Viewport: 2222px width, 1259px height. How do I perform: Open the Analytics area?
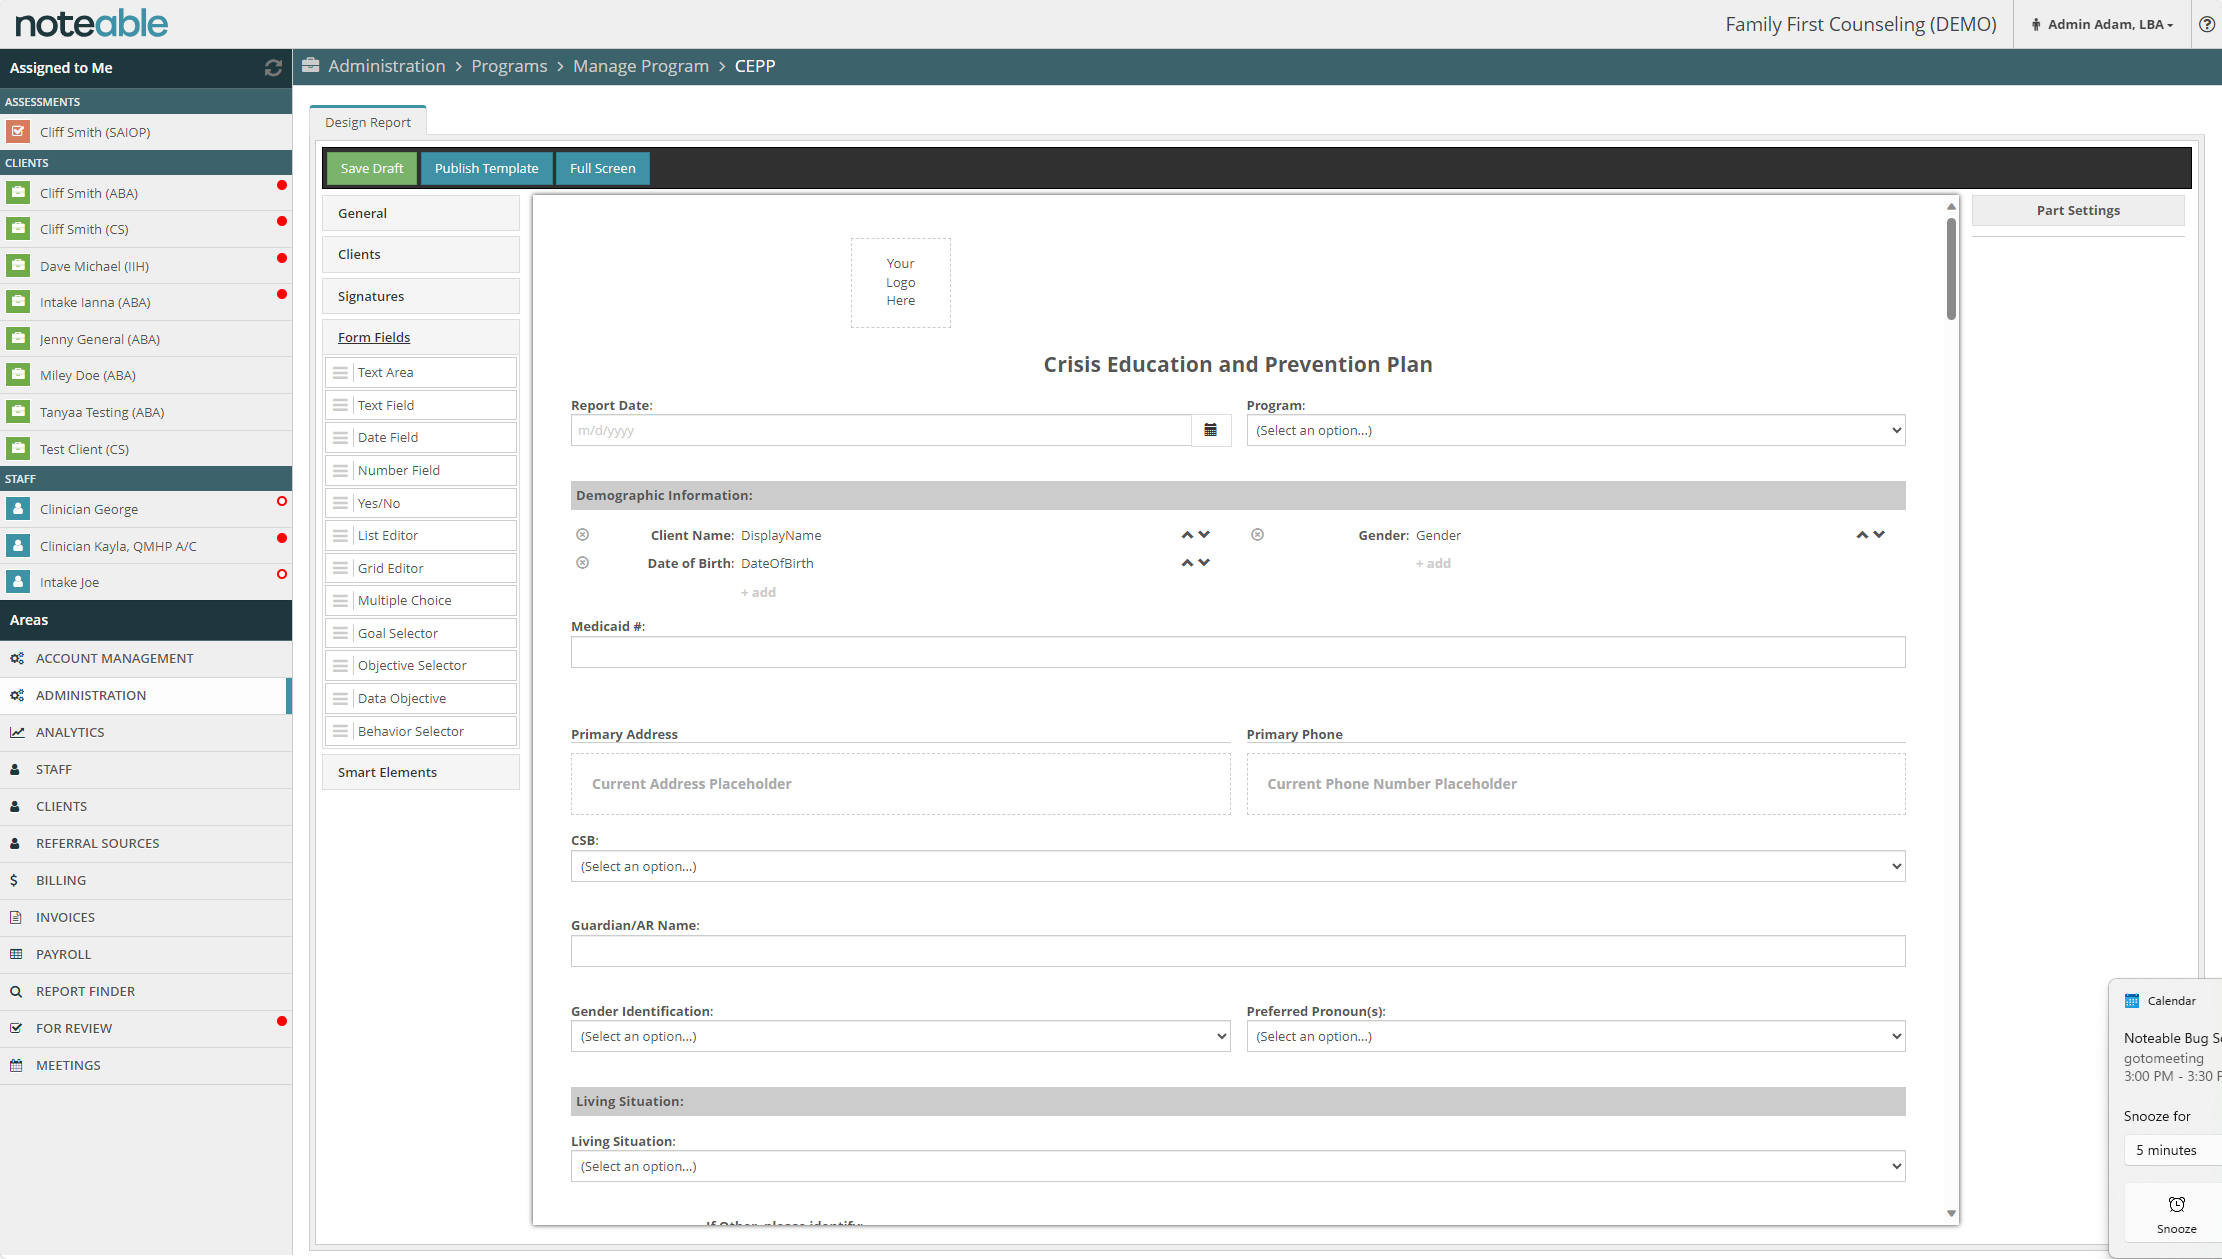pos(69,731)
